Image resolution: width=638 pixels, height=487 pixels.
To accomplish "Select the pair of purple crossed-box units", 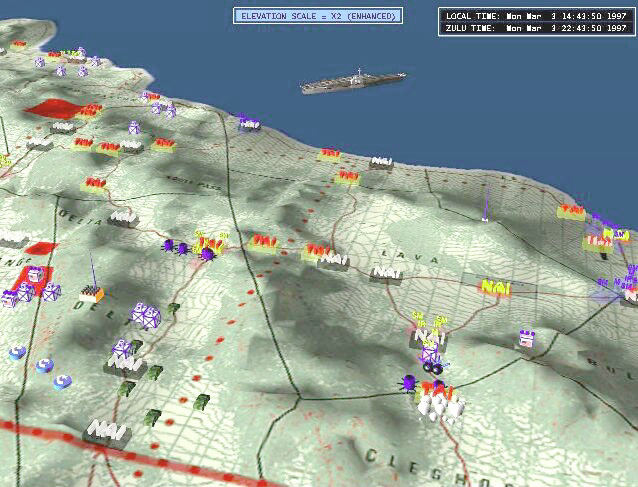I will 145,315.
